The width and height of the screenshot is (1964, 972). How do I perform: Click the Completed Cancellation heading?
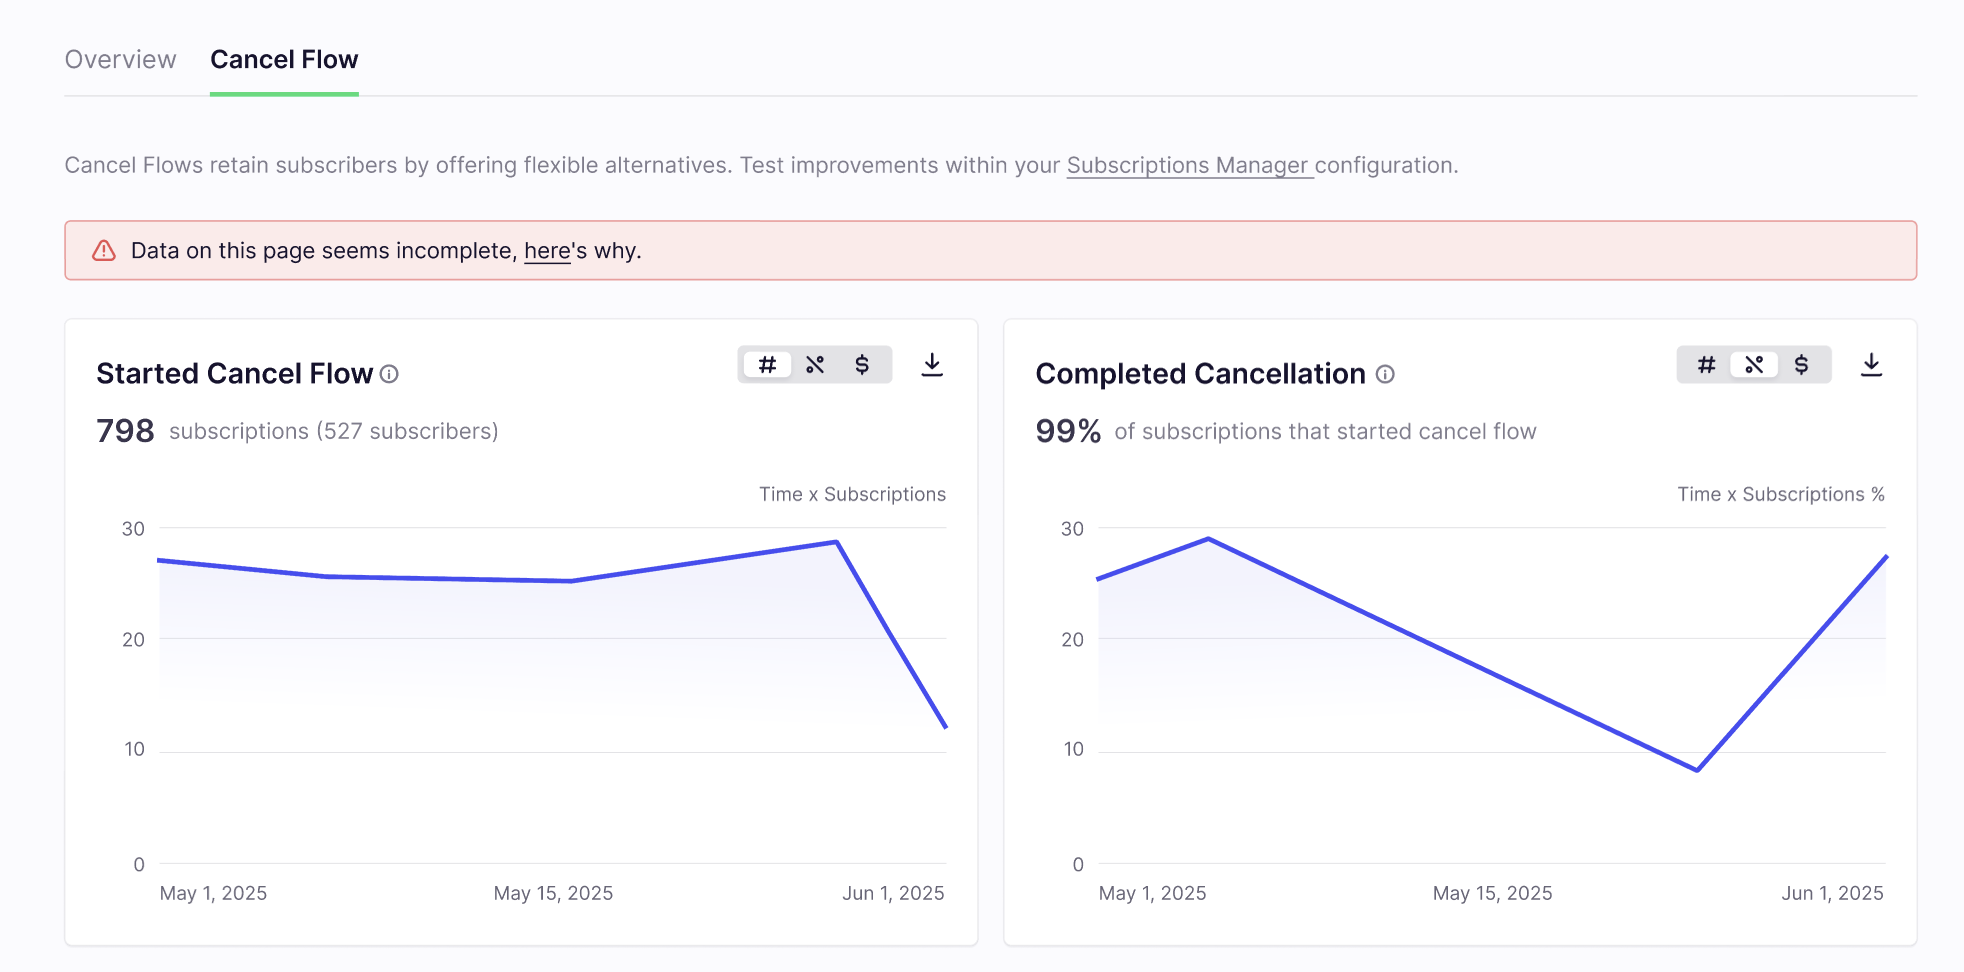[1200, 374]
